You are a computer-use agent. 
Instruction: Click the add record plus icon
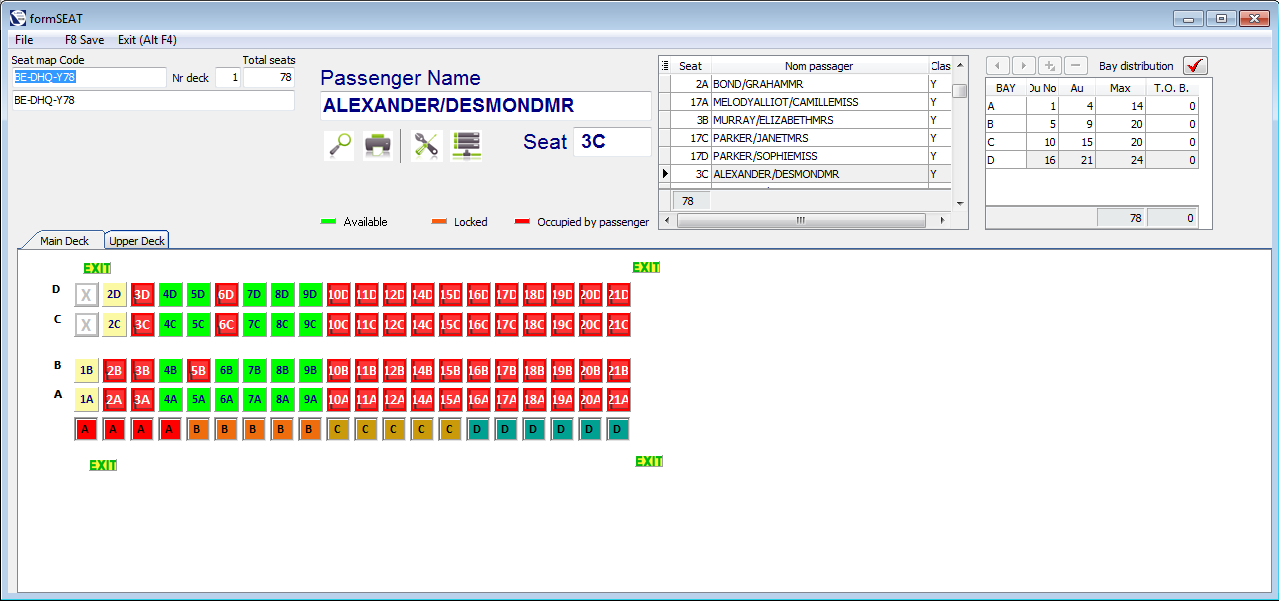click(x=1050, y=66)
